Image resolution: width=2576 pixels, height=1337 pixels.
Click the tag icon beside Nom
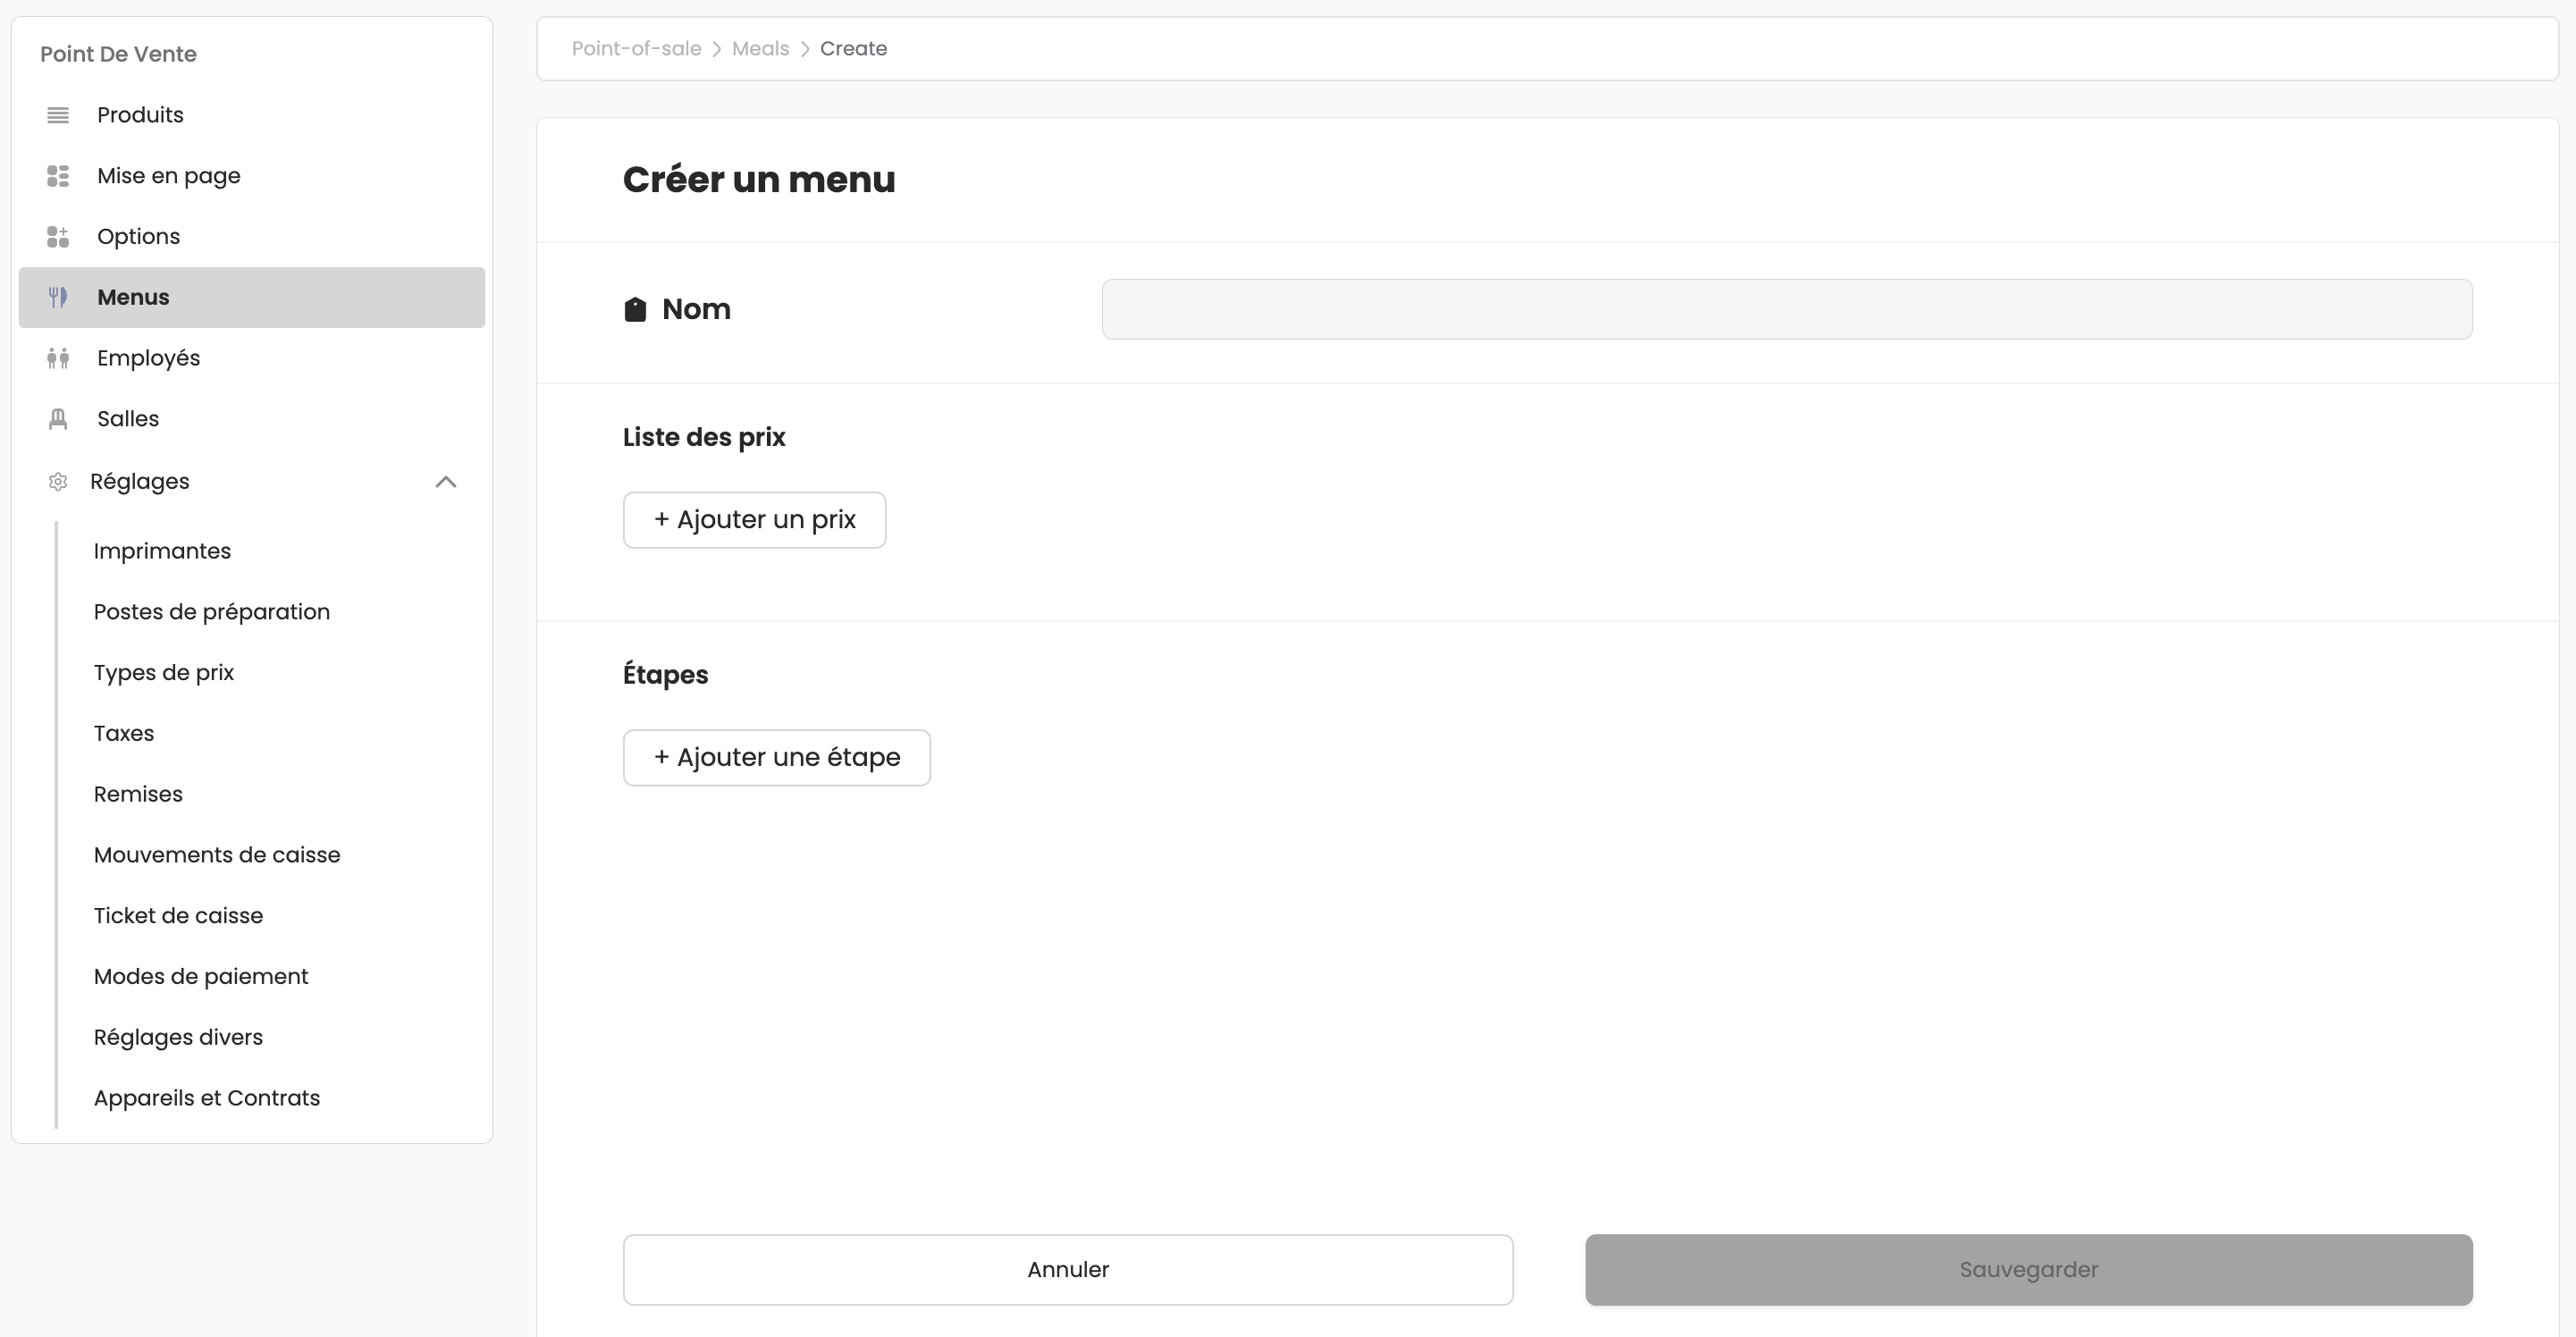pos(635,310)
